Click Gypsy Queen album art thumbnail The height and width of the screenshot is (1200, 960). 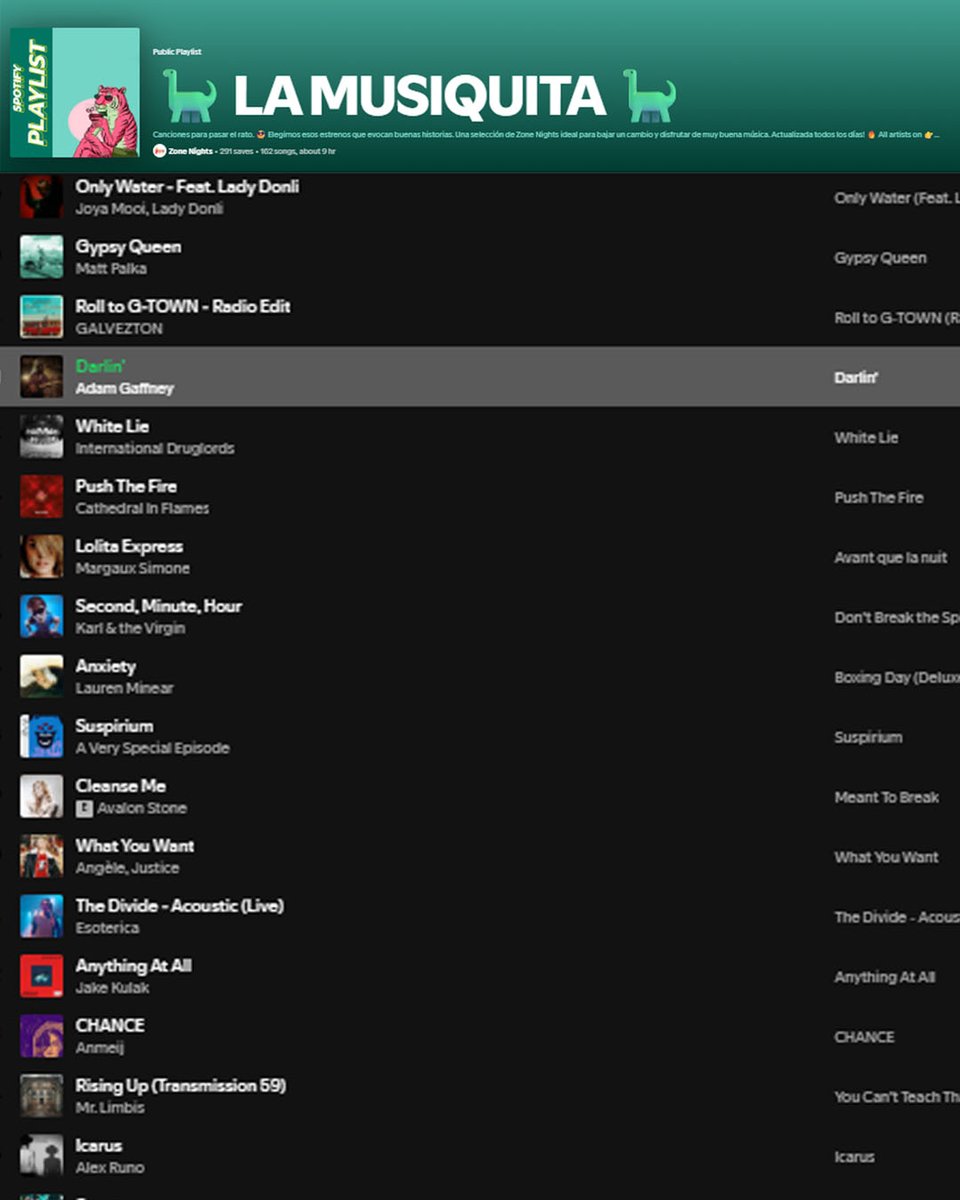point(41,257)
